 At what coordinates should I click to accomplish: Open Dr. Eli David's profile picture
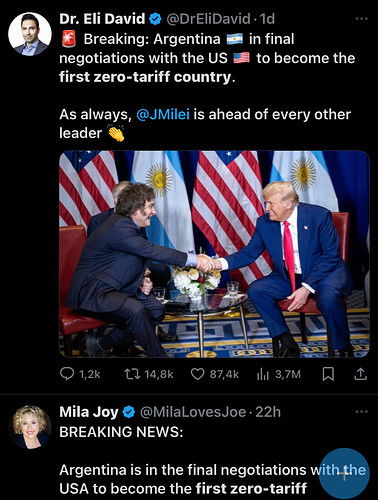(x=30, y=34)
